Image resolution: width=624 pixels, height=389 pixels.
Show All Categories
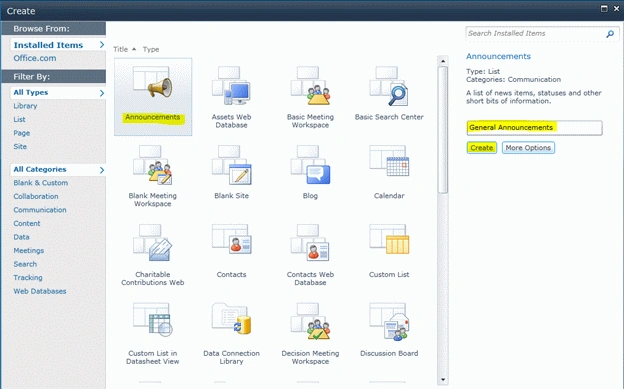tap(58, 169)
